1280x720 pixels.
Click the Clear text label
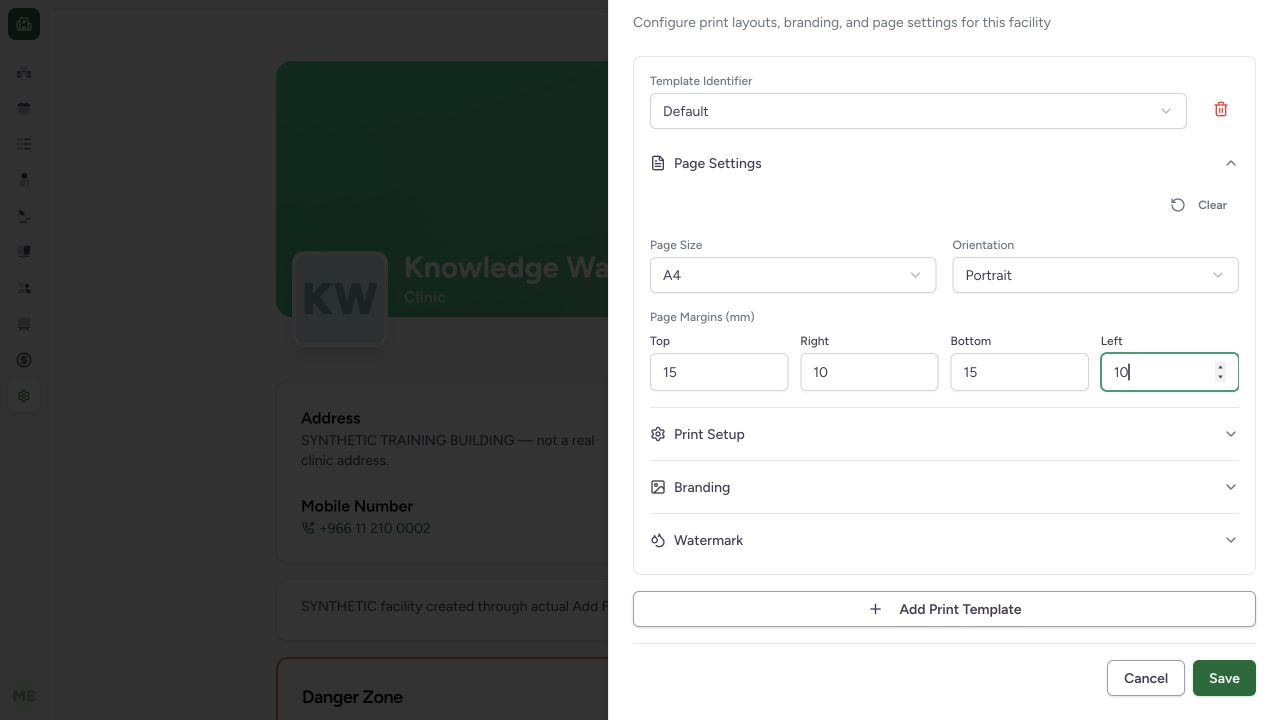[1212, 205]
